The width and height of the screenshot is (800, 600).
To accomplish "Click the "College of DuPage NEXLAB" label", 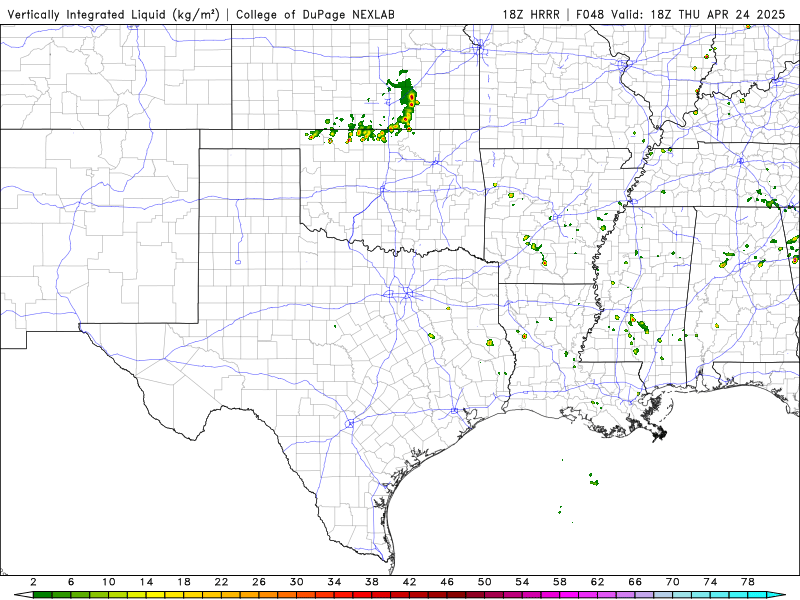I will point(315,14).
